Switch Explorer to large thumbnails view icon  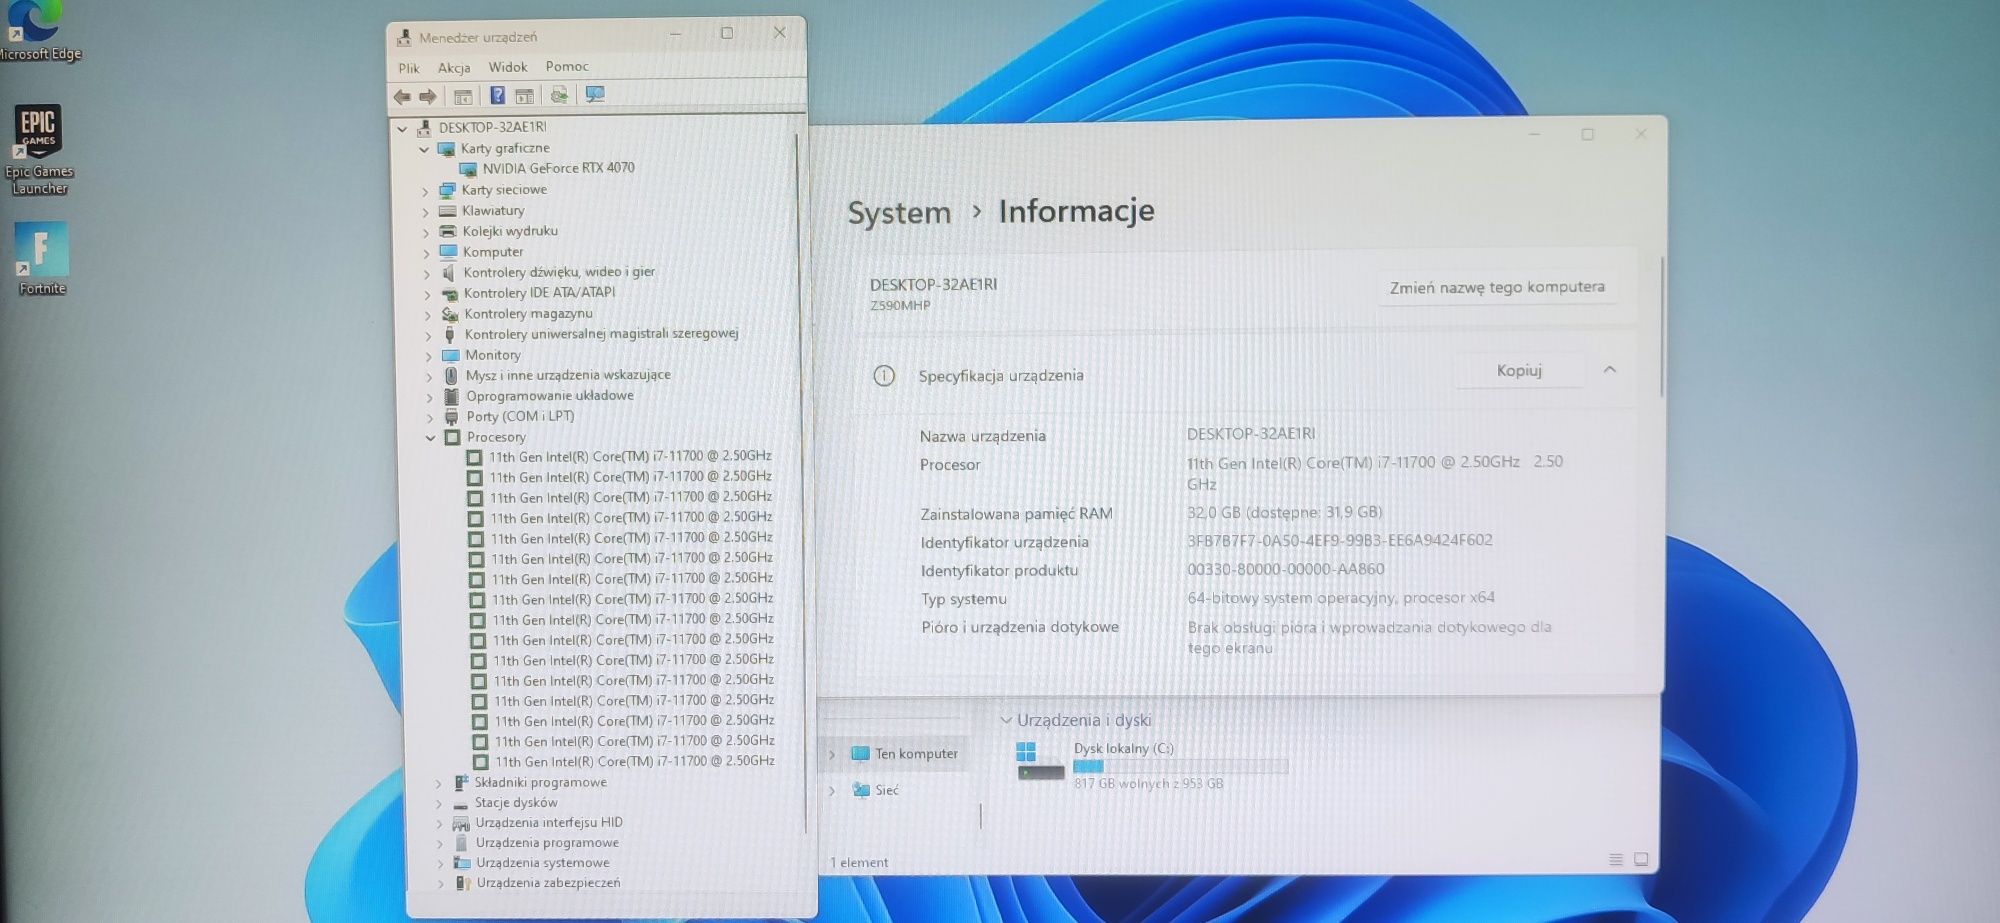pyautogui.click(x=1641, y=860)
